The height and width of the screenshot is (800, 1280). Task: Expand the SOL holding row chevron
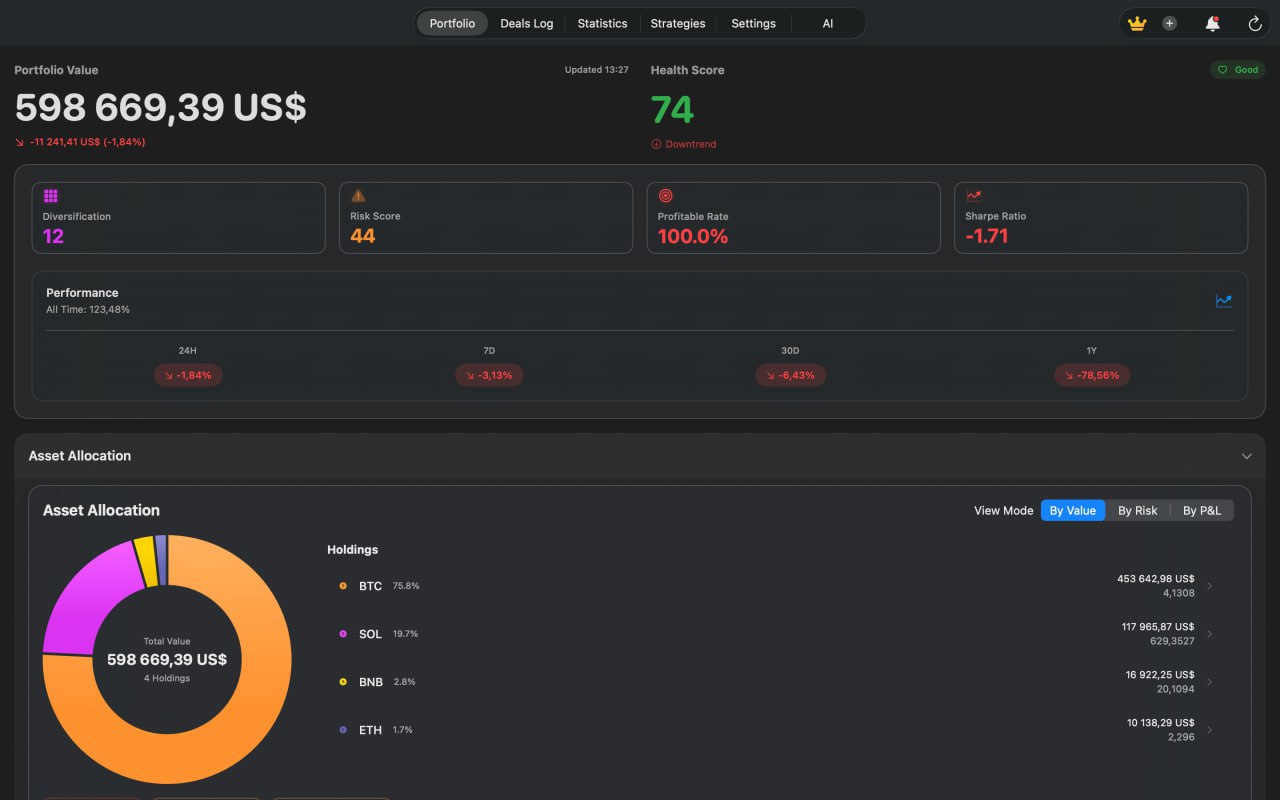click(1210, 634)
